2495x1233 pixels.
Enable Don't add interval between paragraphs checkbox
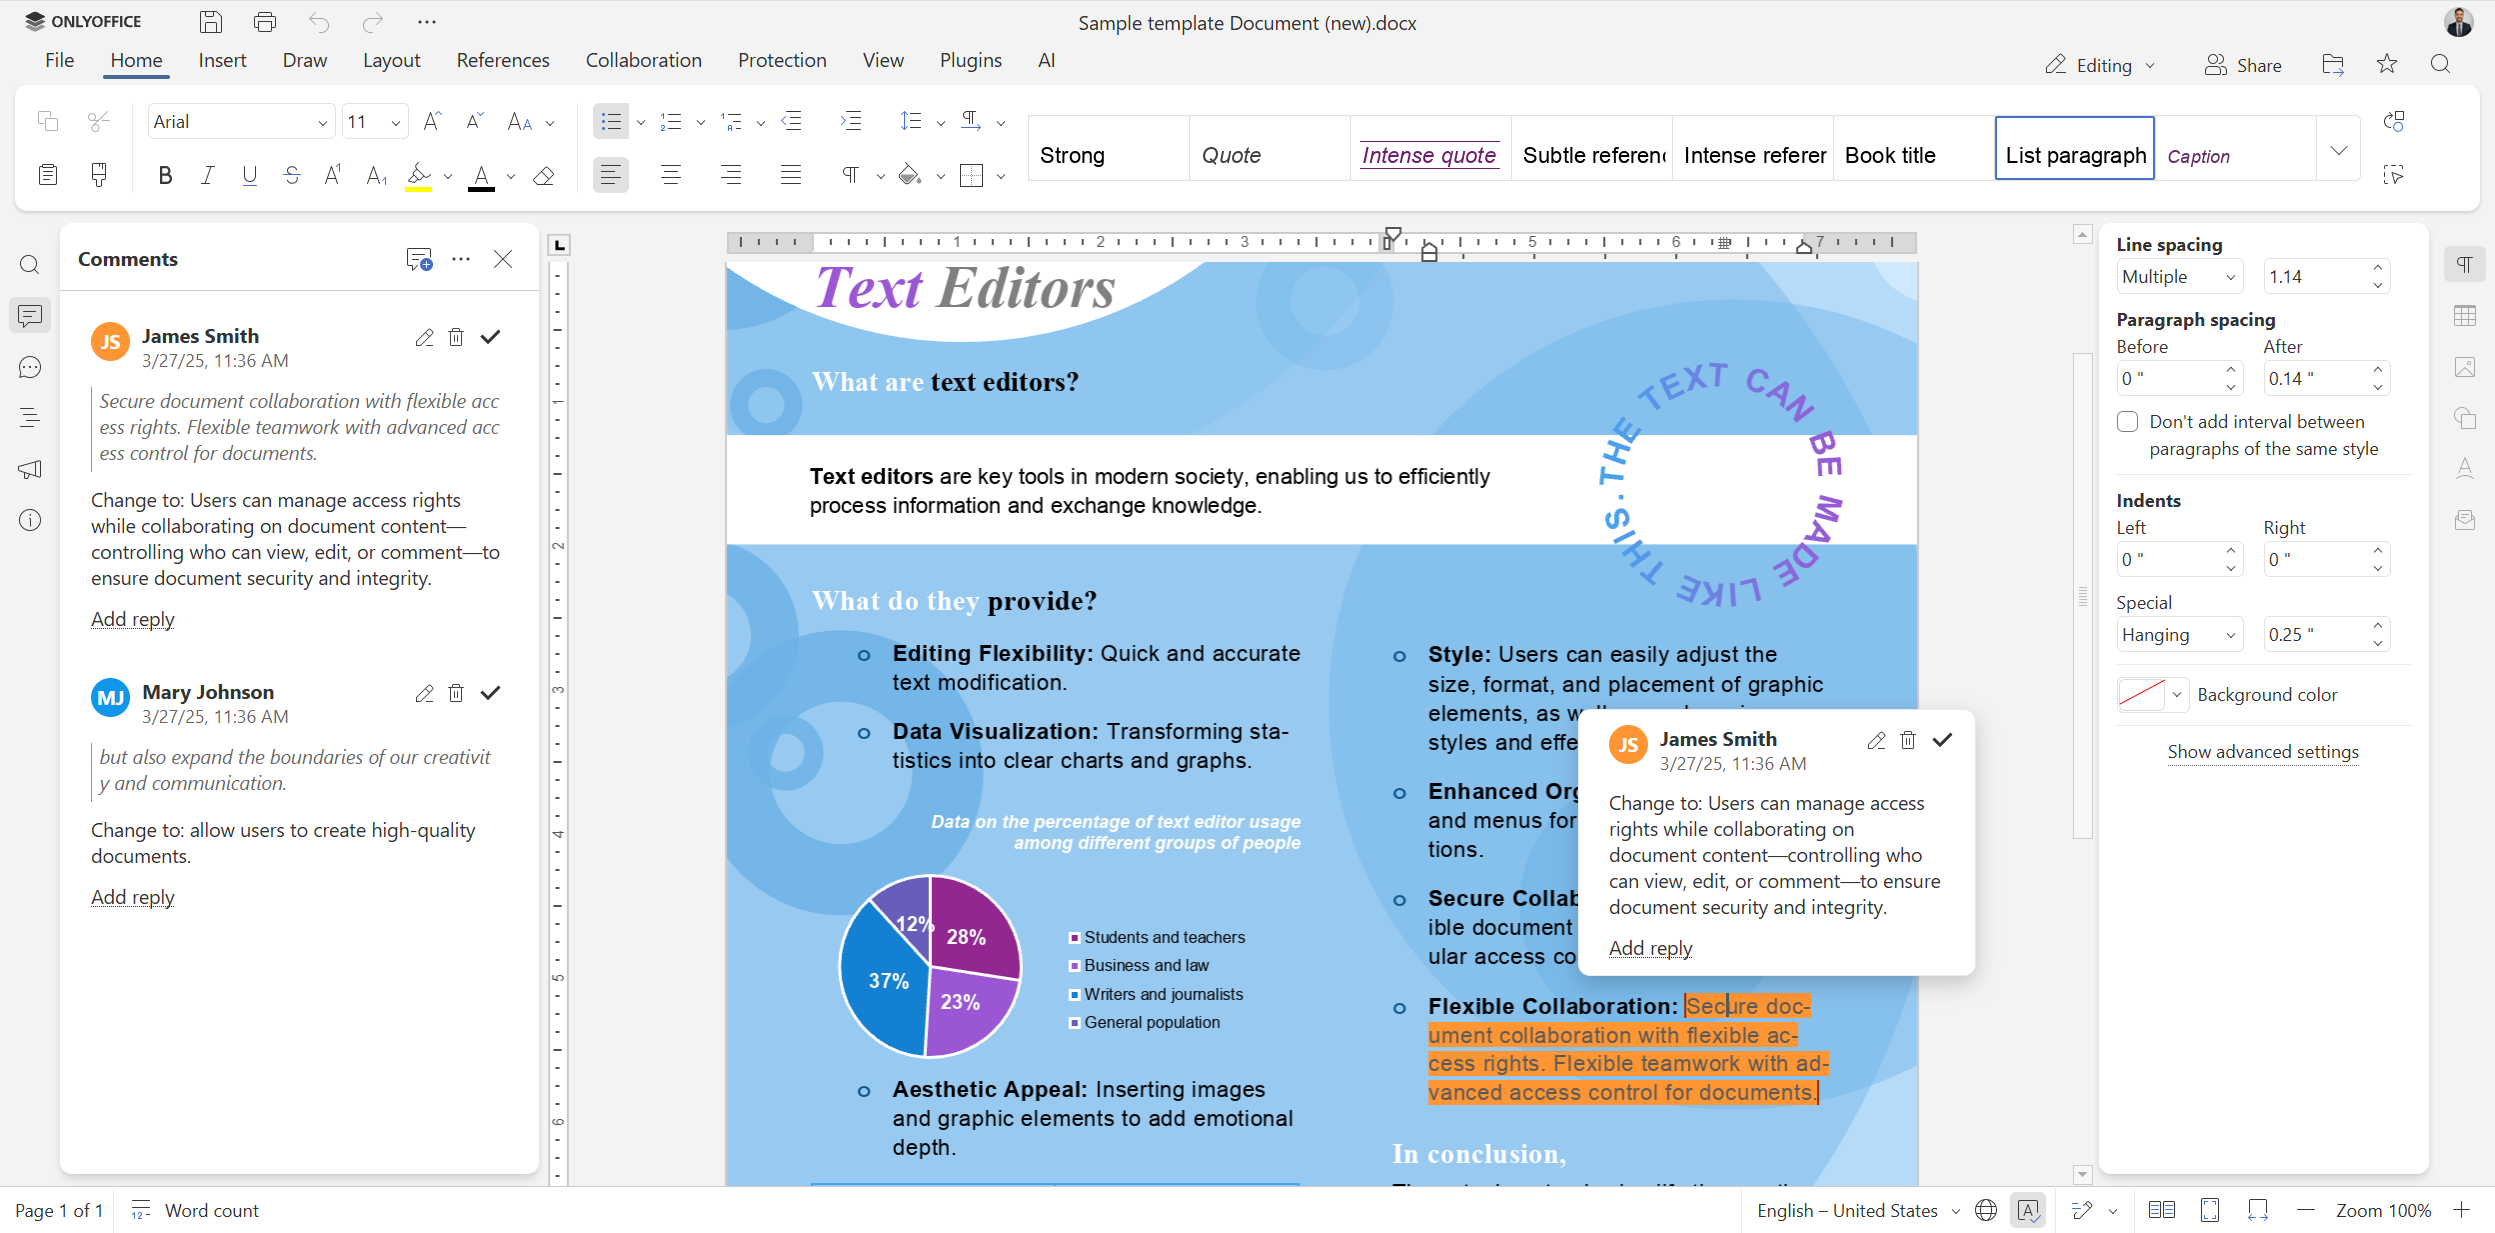pos(2128,422)
